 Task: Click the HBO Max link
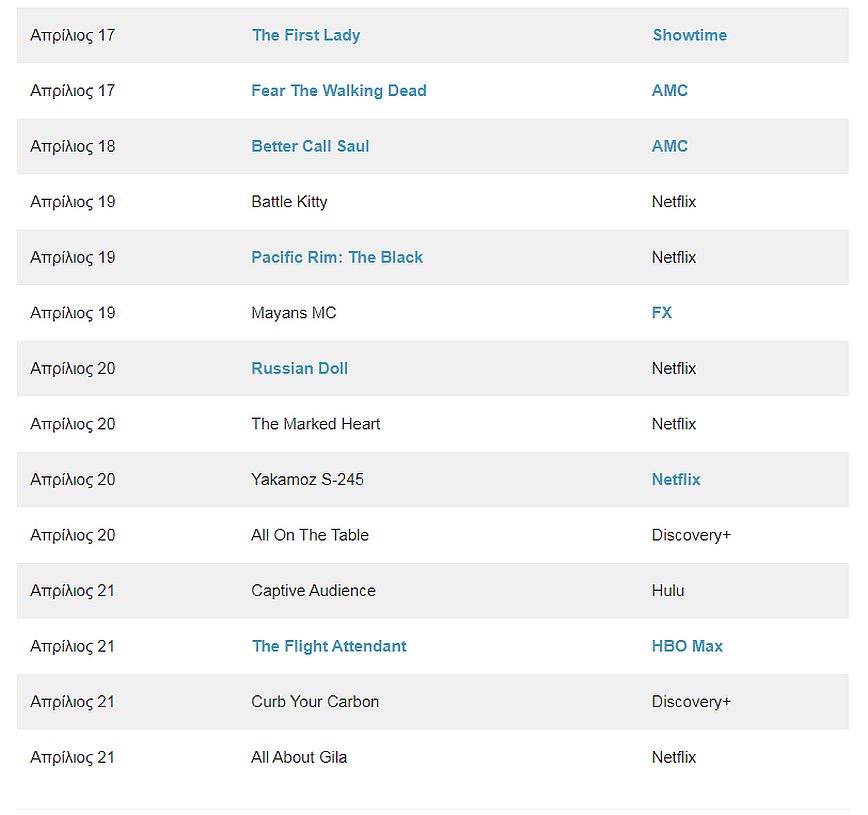(687, 646)
